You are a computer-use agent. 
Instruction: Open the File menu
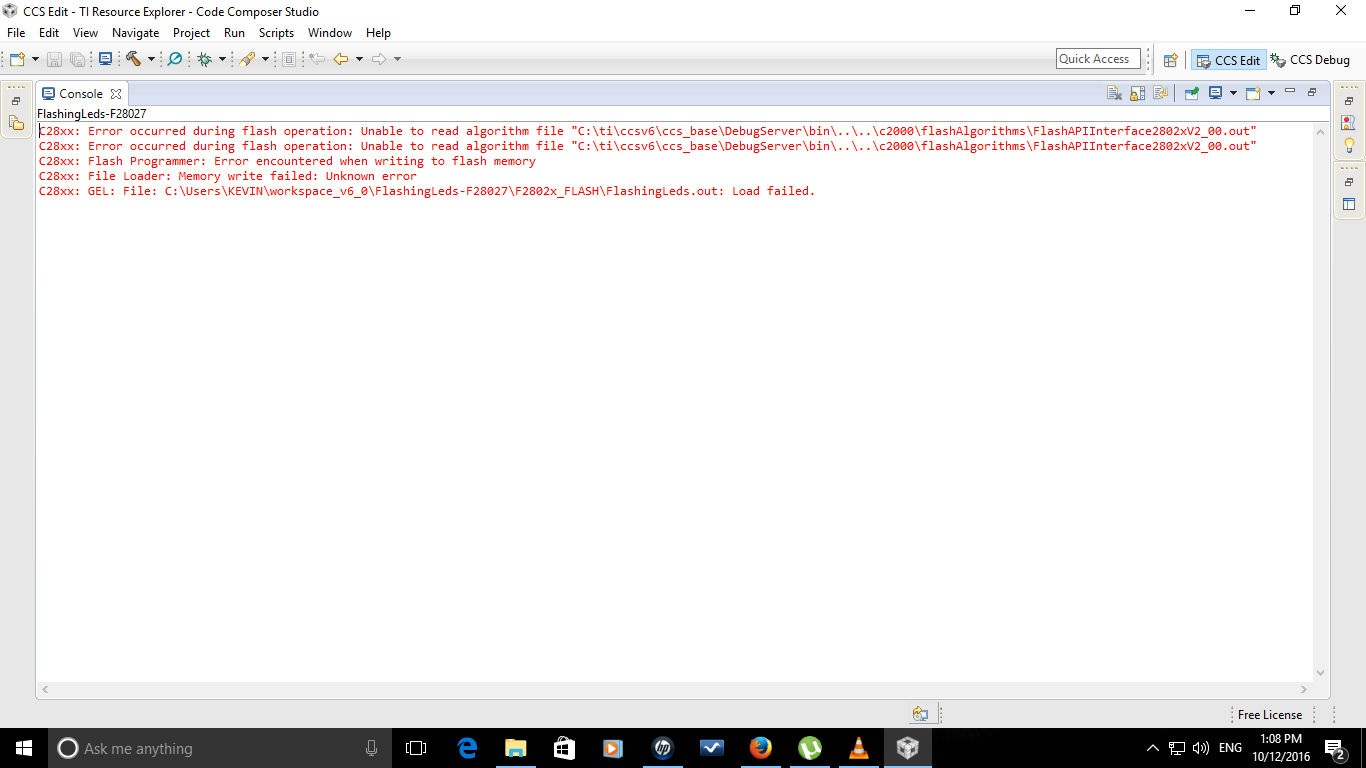(x=16, y=33)
